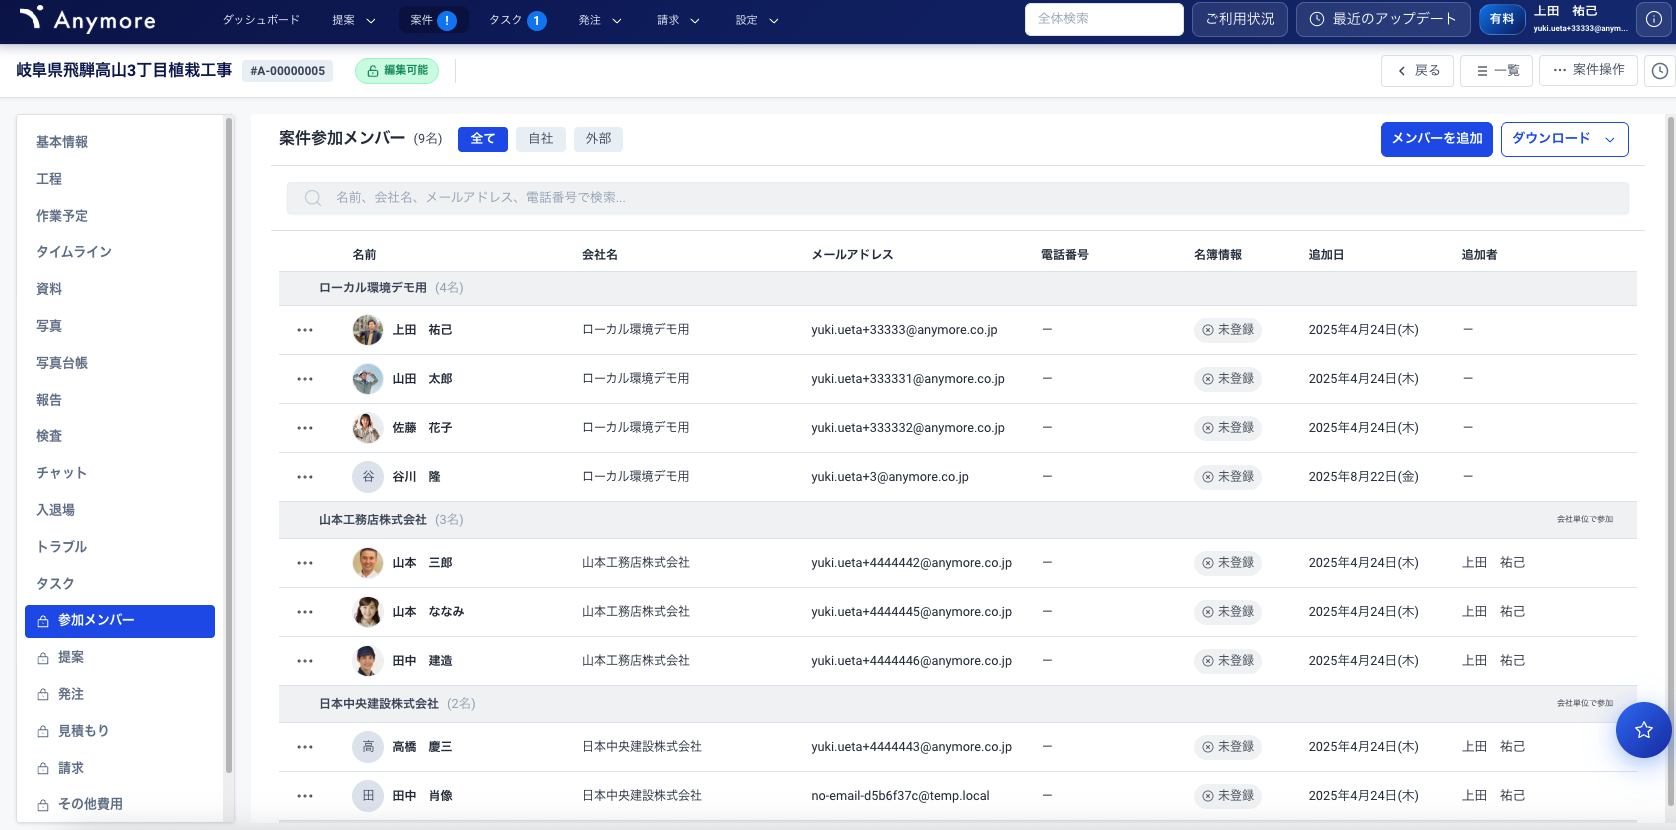Click the メンバーを追加 button

[x=1436, y=139]
